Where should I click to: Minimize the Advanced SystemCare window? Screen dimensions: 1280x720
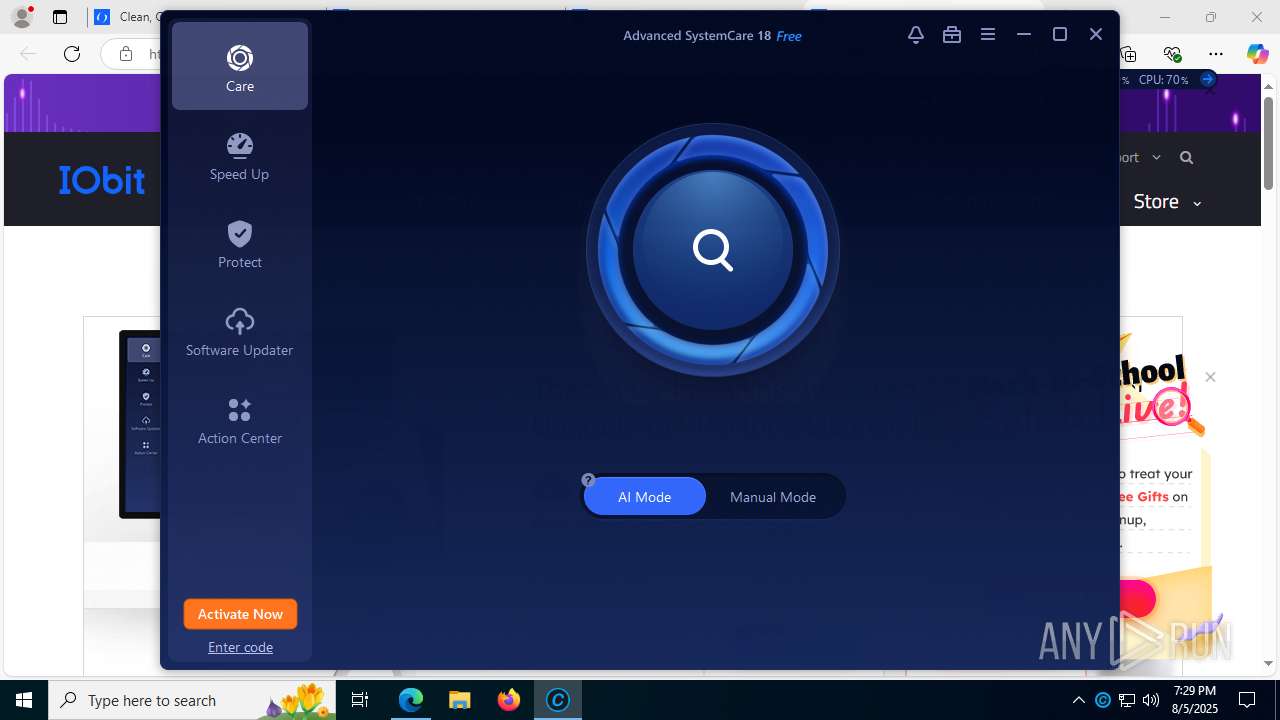coord(1024,35)
